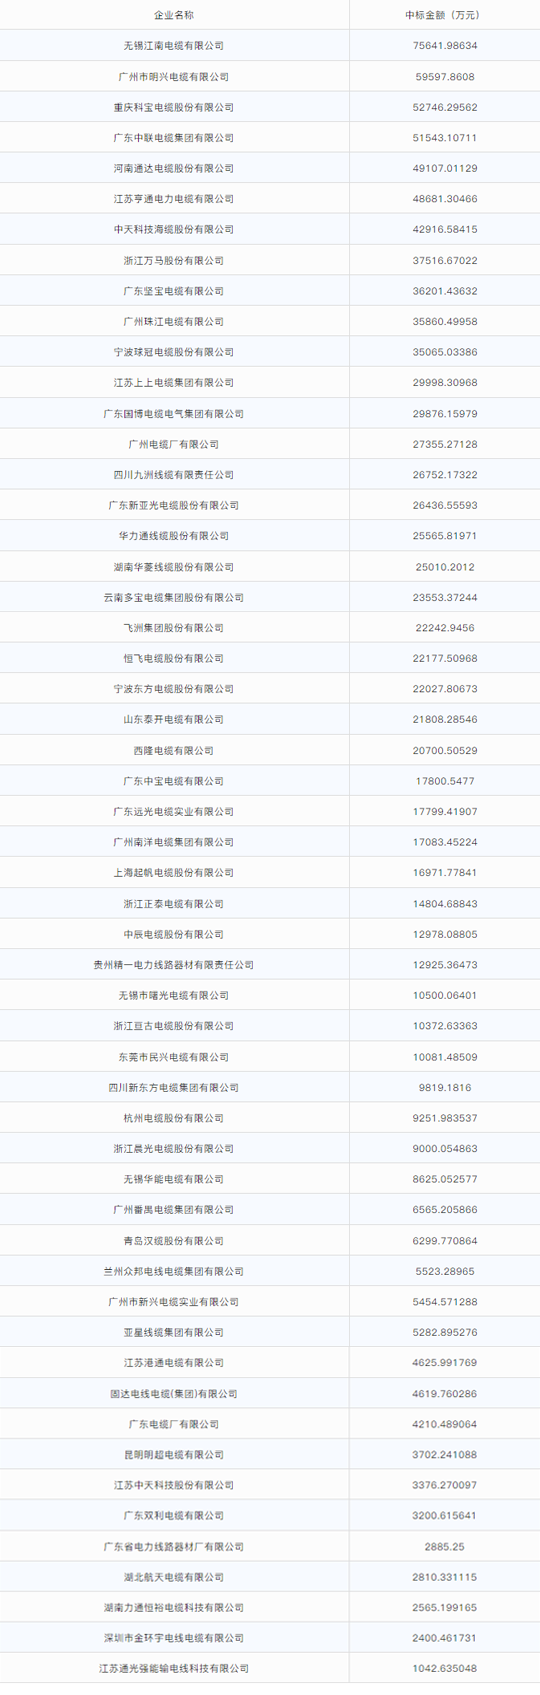Click amount 36201.43632
This screenshot has height=1695, width=540.
pyautogui.click(x=445, y=291)
